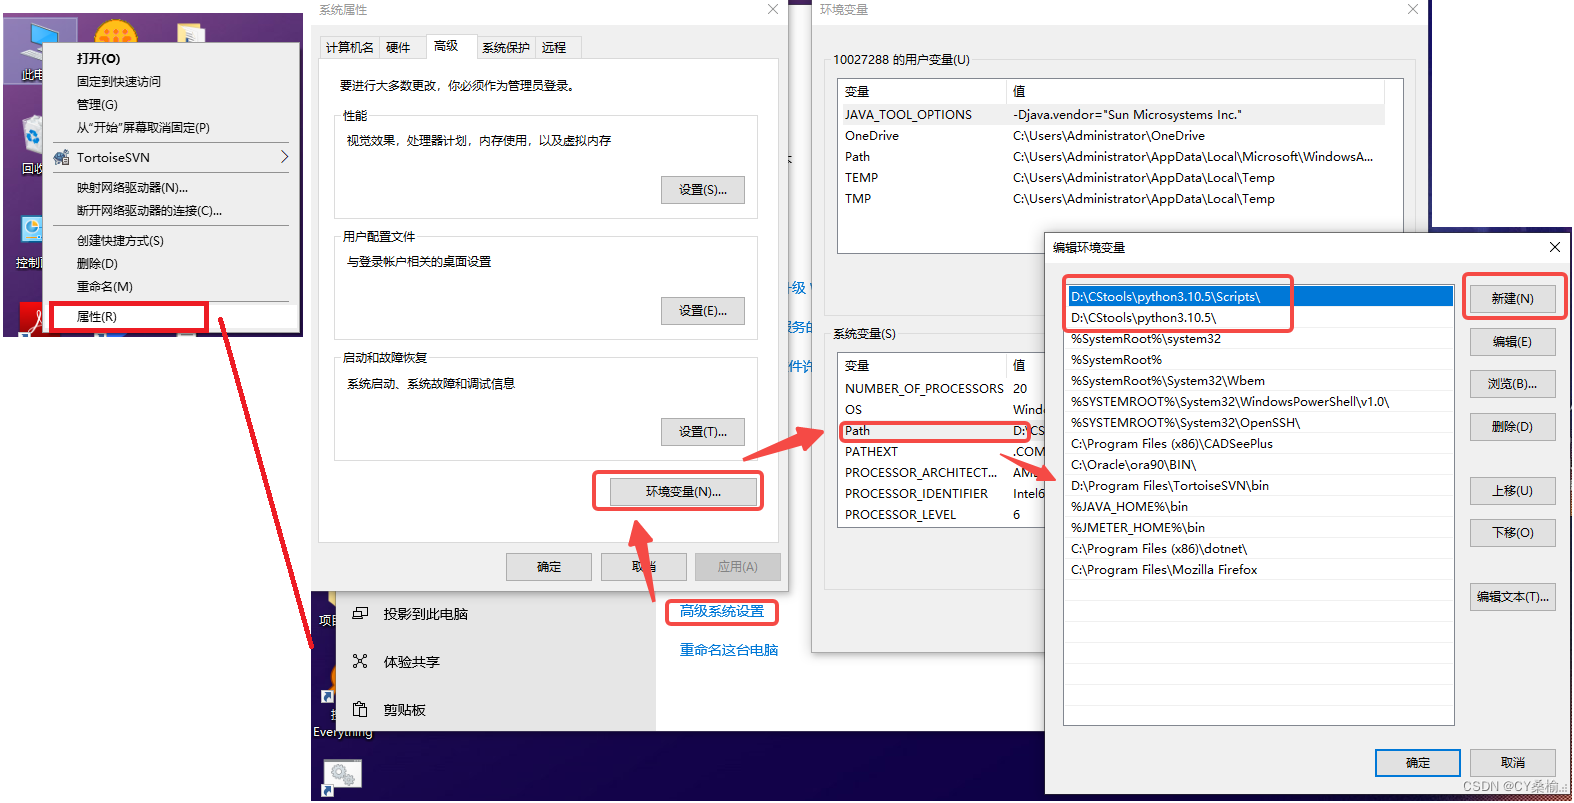Image resolution: width=1574 pixels, height=803 pixels.
Task: Select the JAVA_TOOL_OPTIONS user variable row
Action: [x=1112, y=115]
